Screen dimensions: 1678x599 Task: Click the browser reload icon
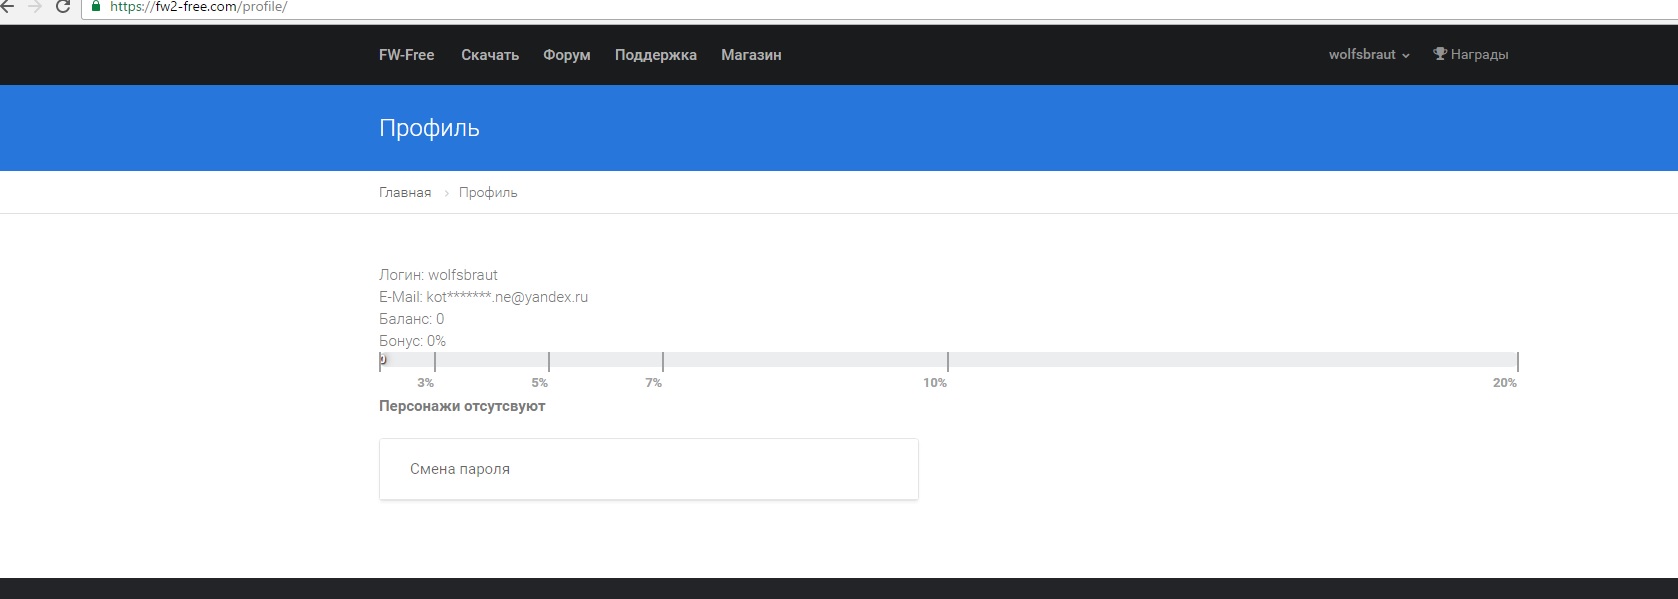click(63, 7)
